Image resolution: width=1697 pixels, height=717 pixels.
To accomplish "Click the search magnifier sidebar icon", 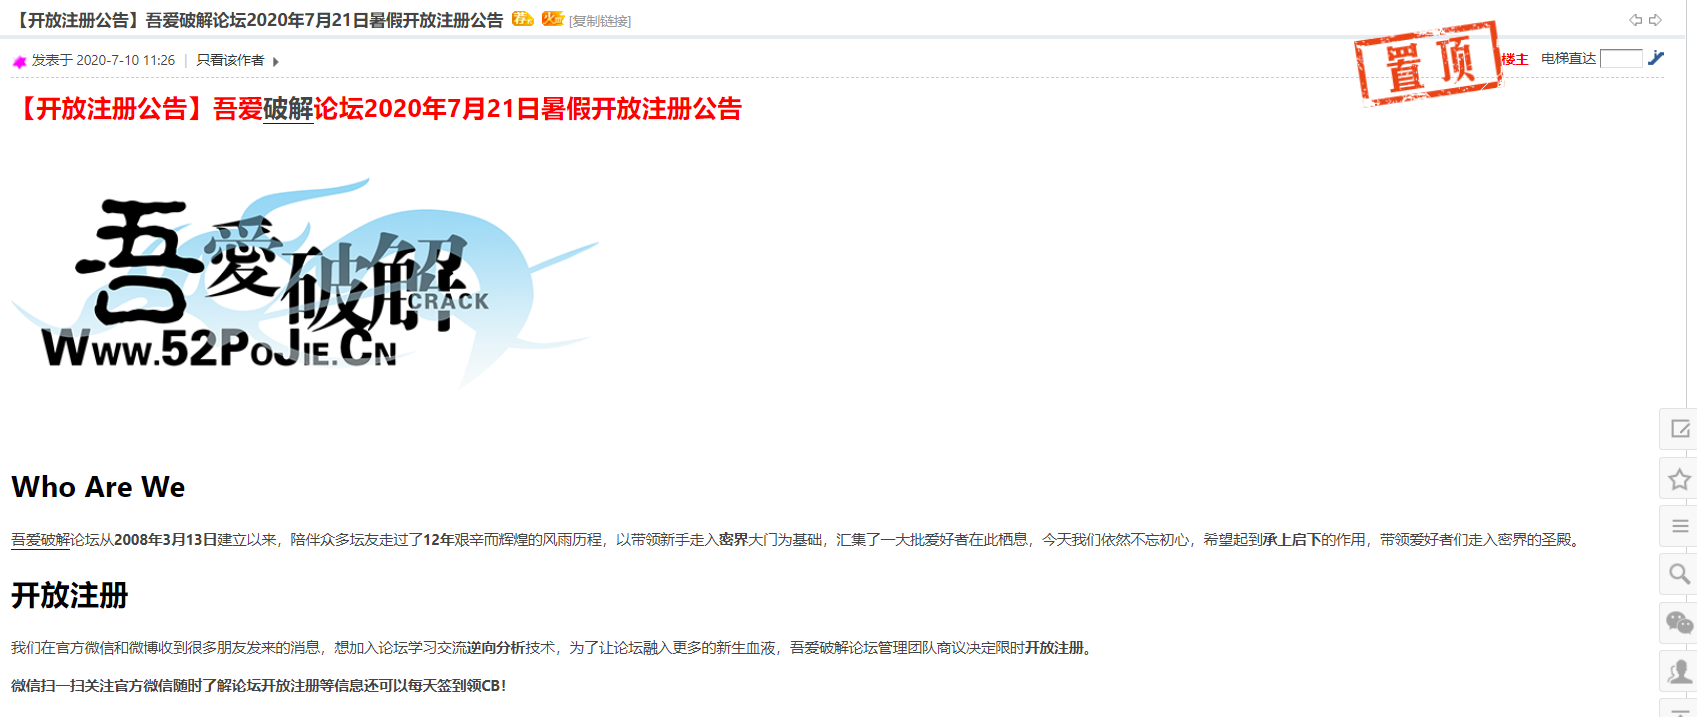I will (1680, 574).
